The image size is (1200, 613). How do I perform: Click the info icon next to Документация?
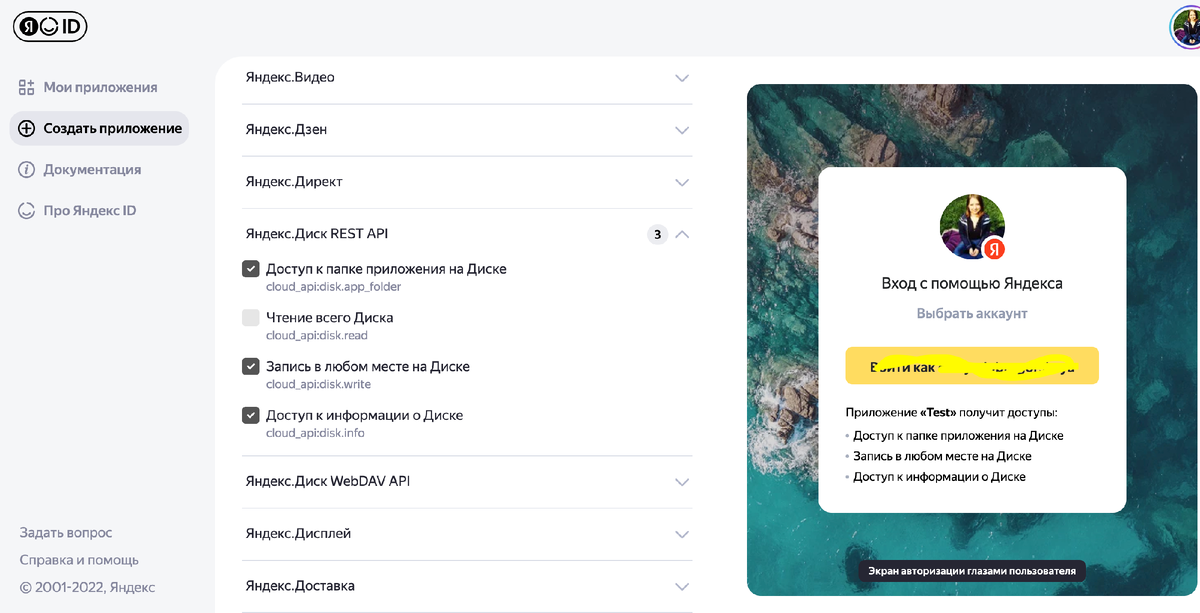[x=27, y=169]
